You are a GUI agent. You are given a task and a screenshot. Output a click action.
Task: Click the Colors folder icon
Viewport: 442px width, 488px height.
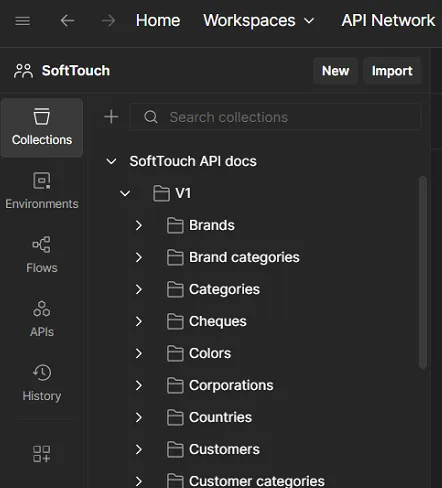tap(175, 353)
